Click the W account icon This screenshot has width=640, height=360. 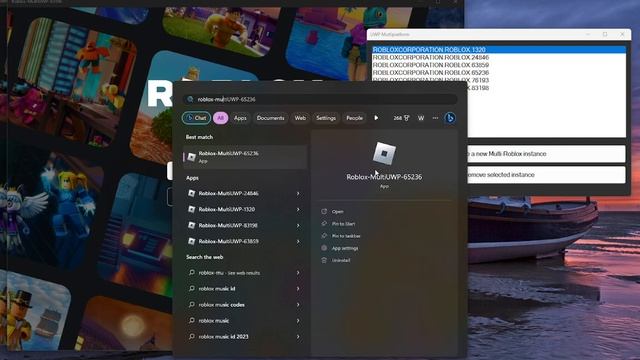coord(421,118)
